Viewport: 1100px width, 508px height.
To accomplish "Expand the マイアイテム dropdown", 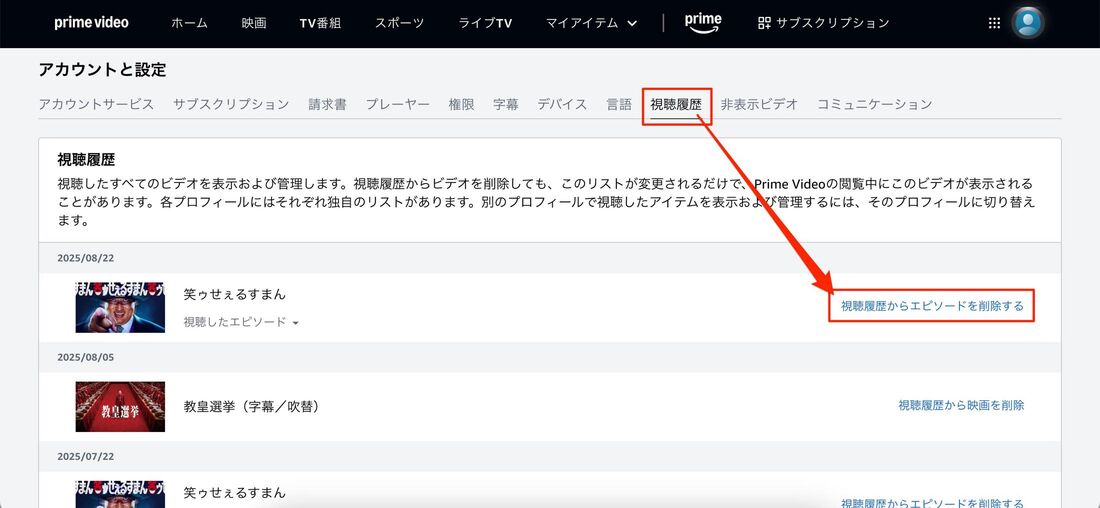I will coord(591,23).
